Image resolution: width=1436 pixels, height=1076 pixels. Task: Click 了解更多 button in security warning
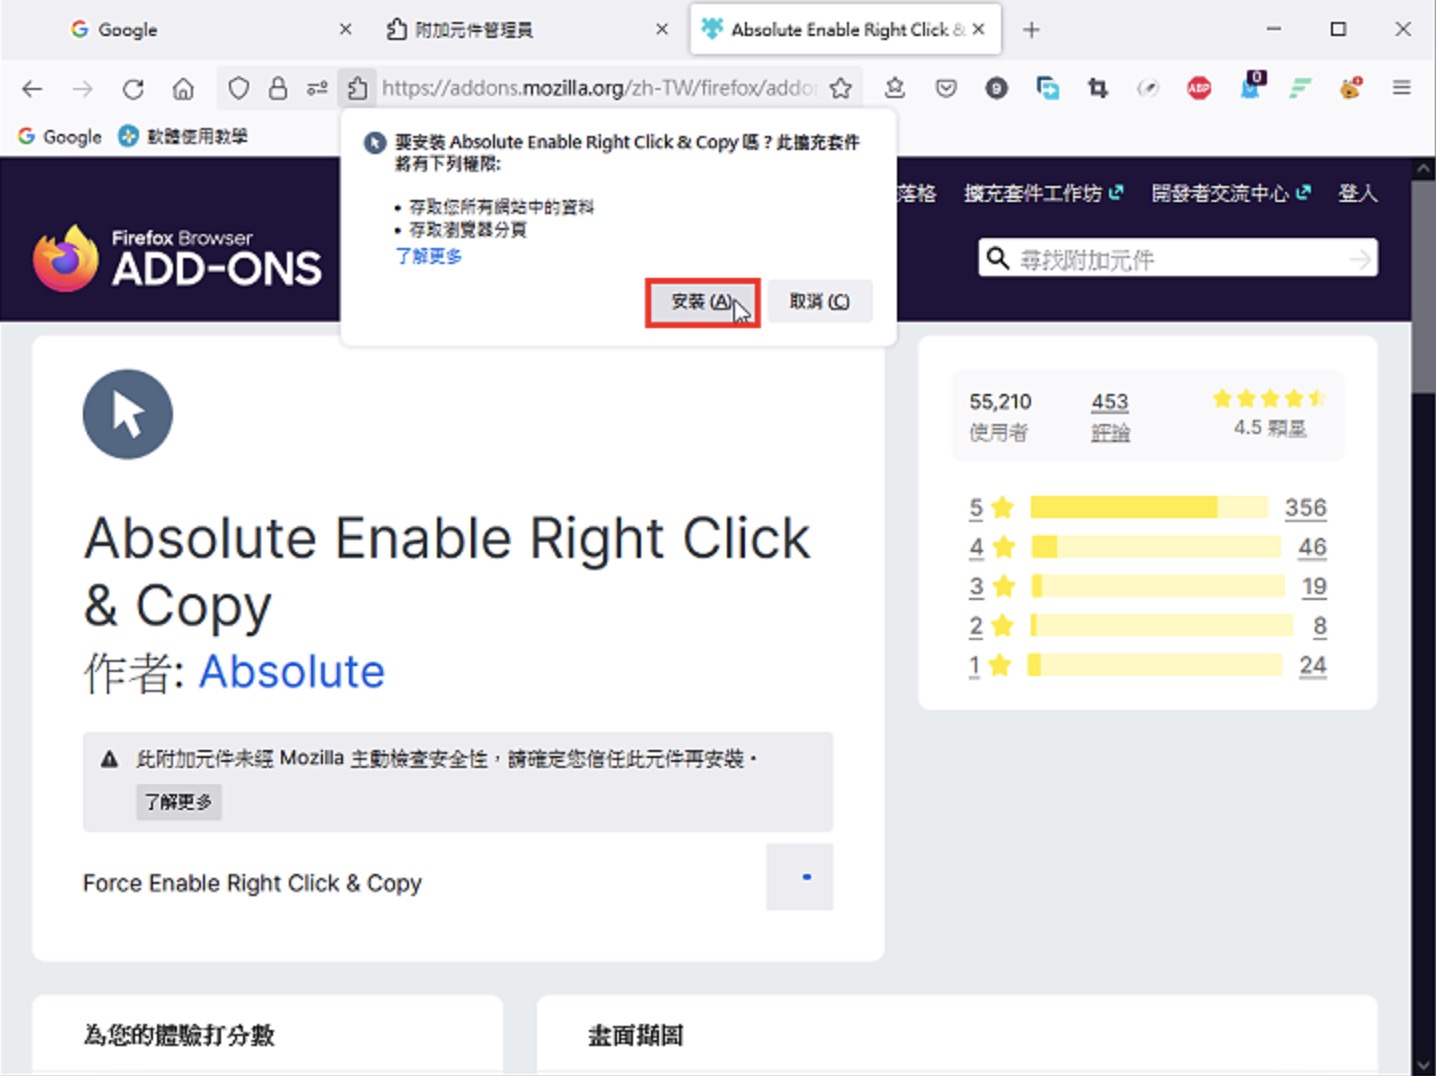(x=178, y=802)
